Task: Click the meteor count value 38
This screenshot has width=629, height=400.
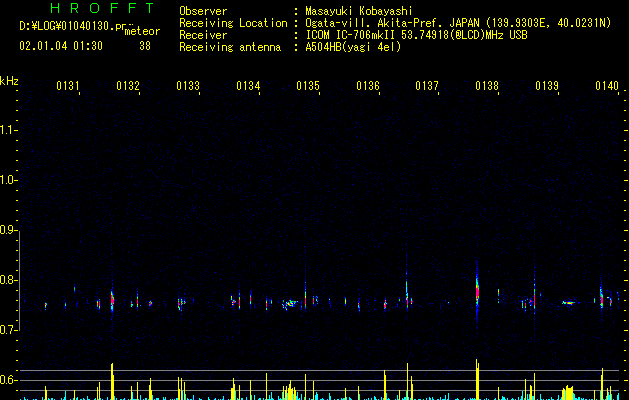Action: click(x=145, y=46)
